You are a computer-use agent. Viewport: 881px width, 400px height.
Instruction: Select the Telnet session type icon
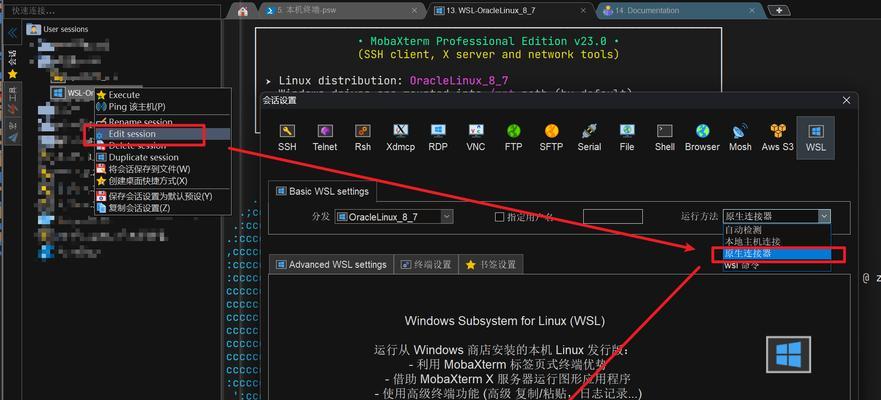tap(325, 131)
